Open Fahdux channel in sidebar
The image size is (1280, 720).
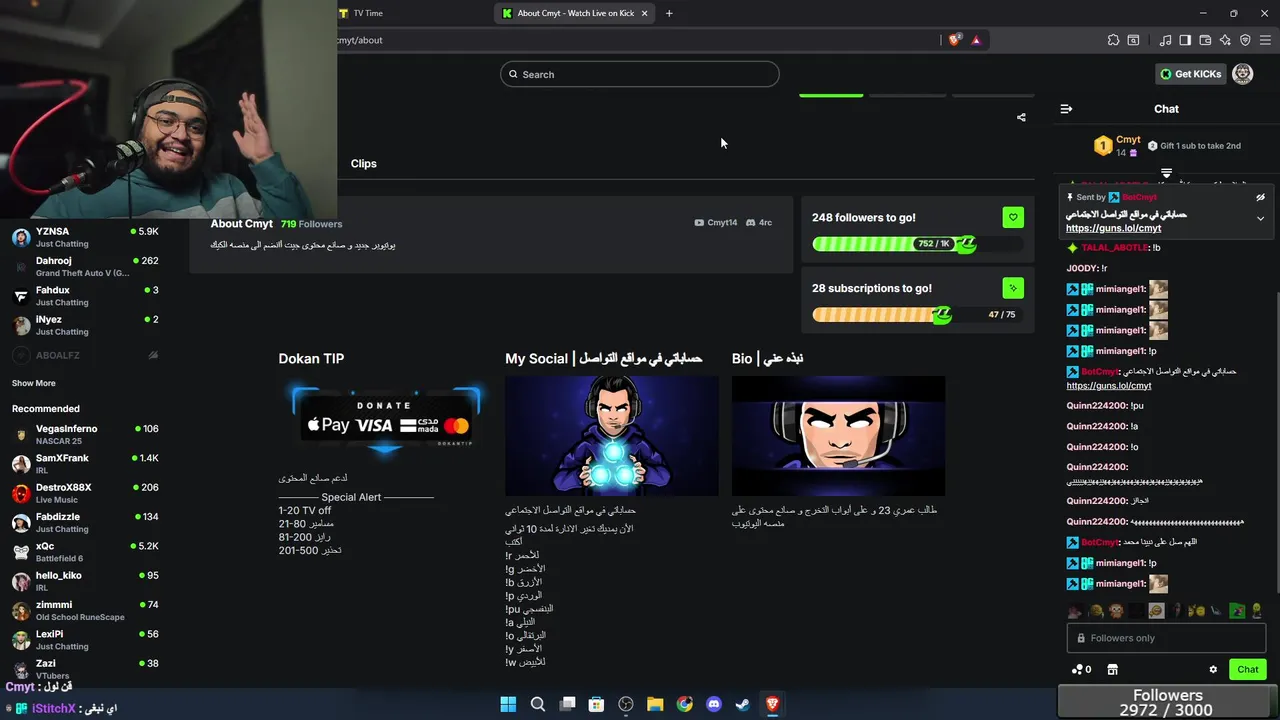[x=85, y=296]
